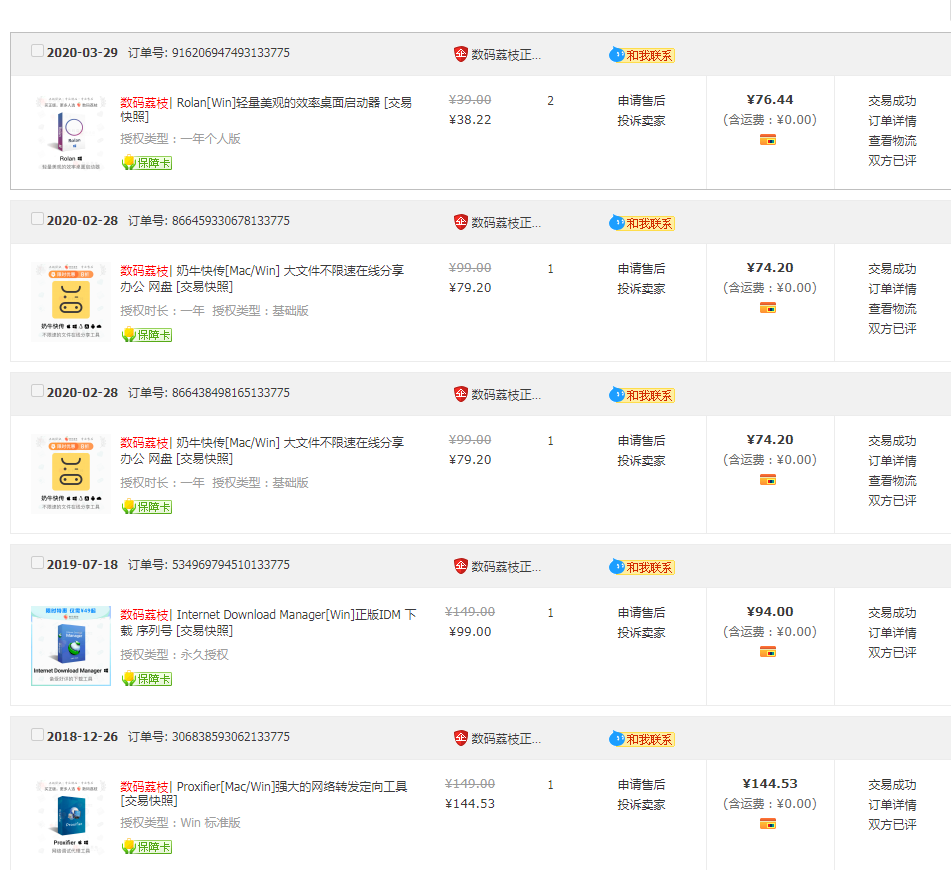Open 订单详情 for the Rolan order
Viewport: 951px width, 870px height.
click(x=892, y=121)
